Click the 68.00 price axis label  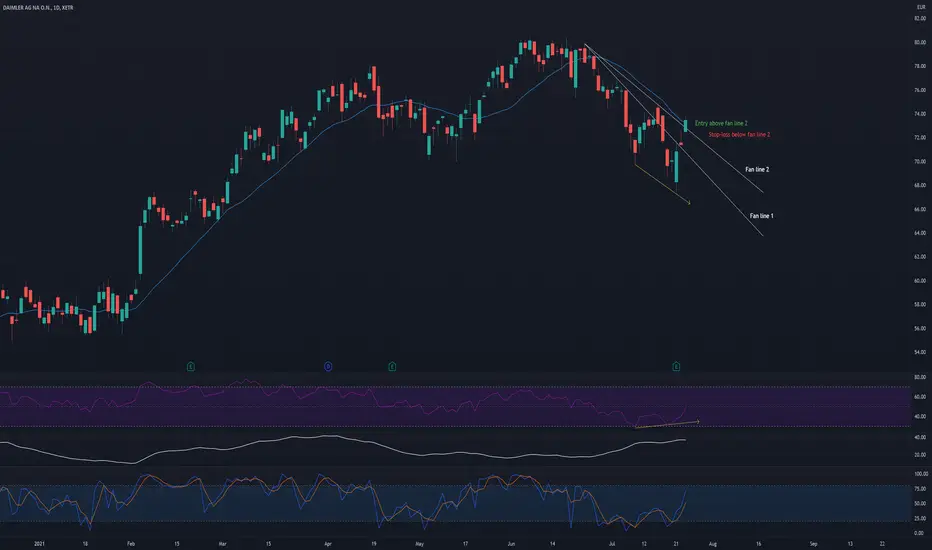pos(920,185)
